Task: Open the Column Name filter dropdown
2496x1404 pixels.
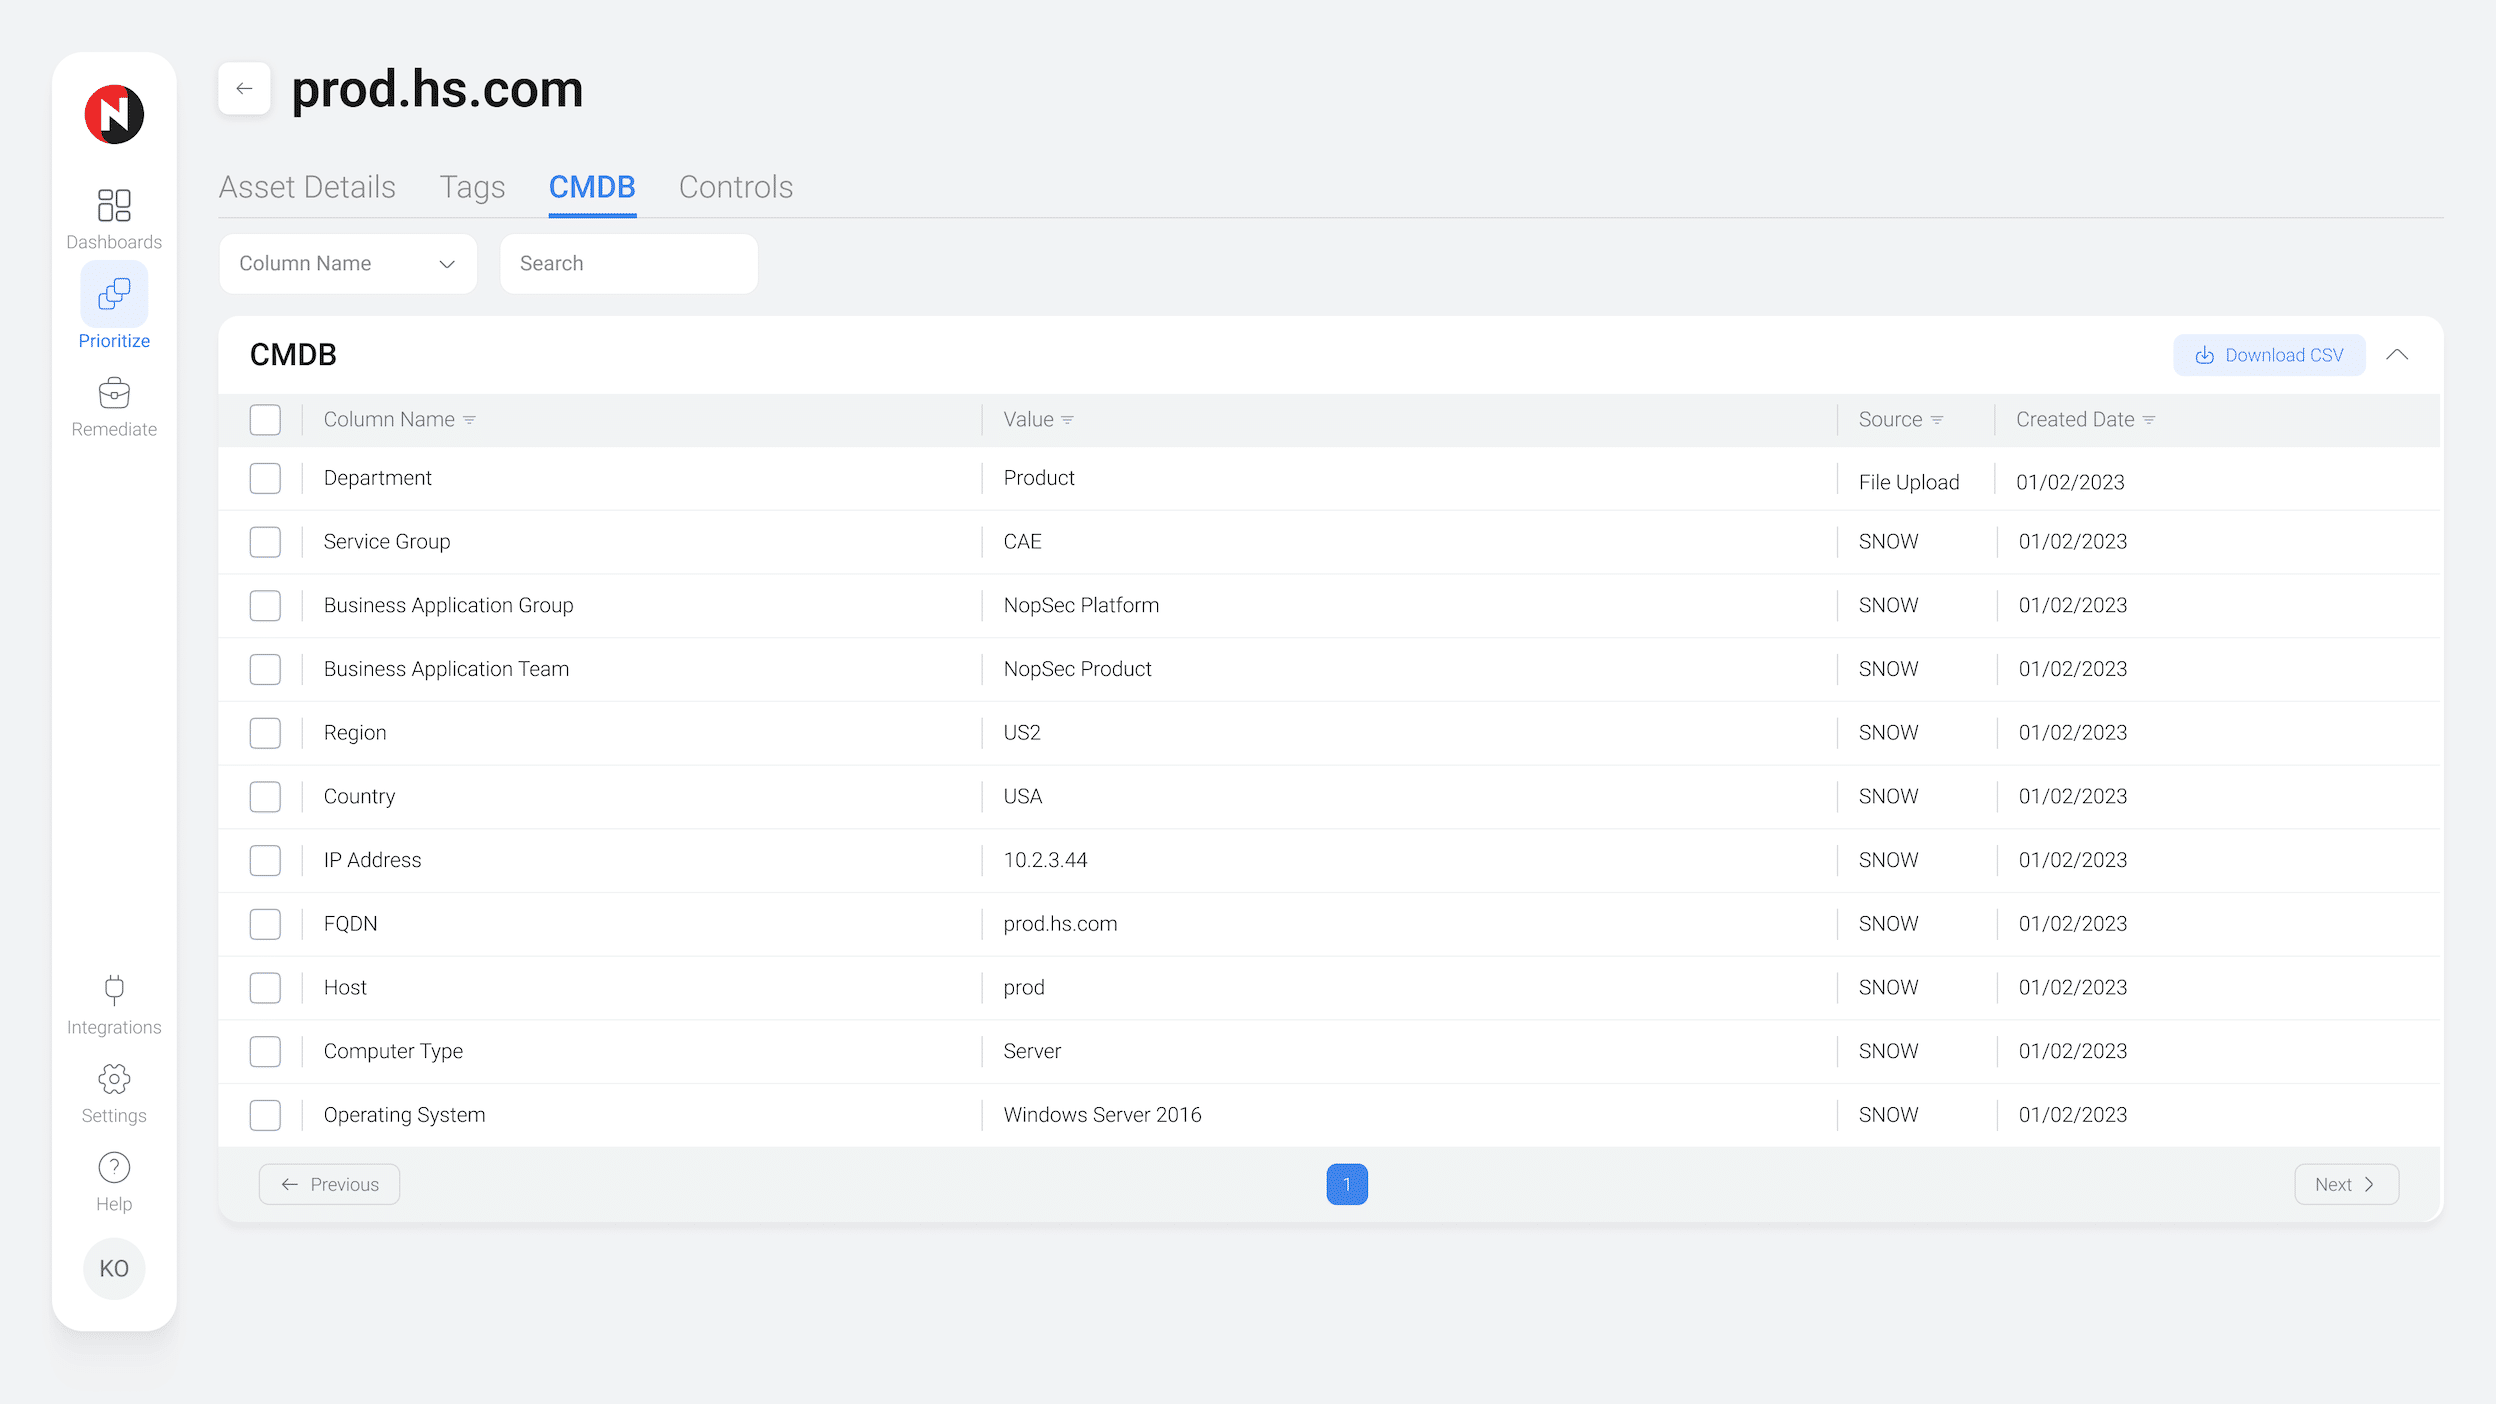Action: coord(348,264)
